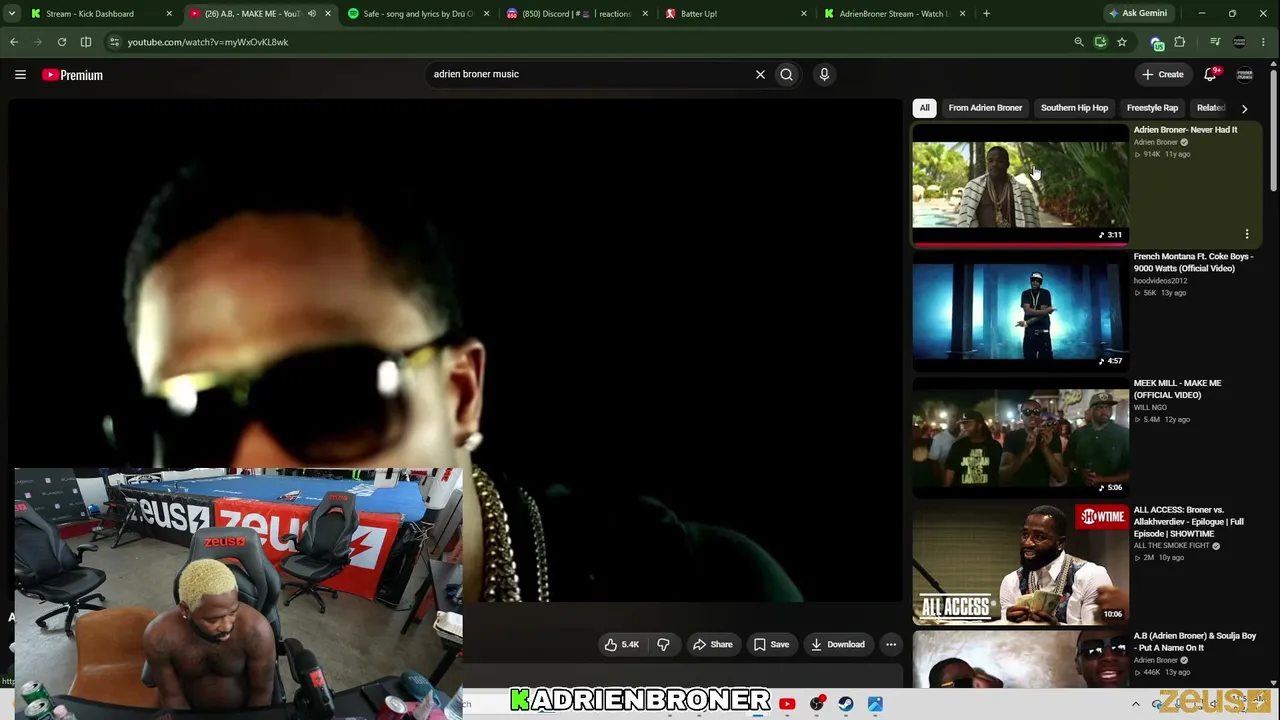
Task: Click the Soulja Boy Put A Name On It thumbnail
Action: [1020, 660]
